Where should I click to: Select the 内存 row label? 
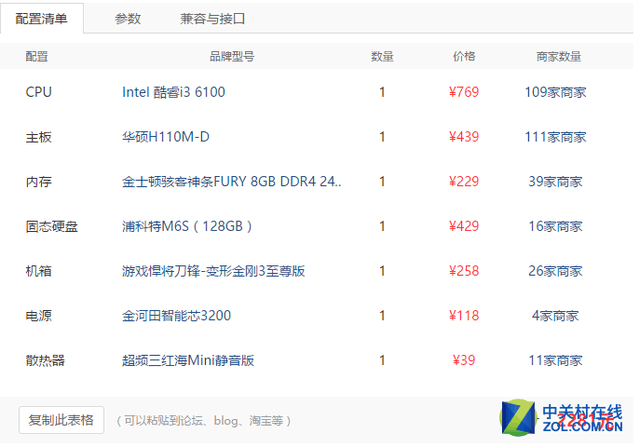[x=39, y=182]
